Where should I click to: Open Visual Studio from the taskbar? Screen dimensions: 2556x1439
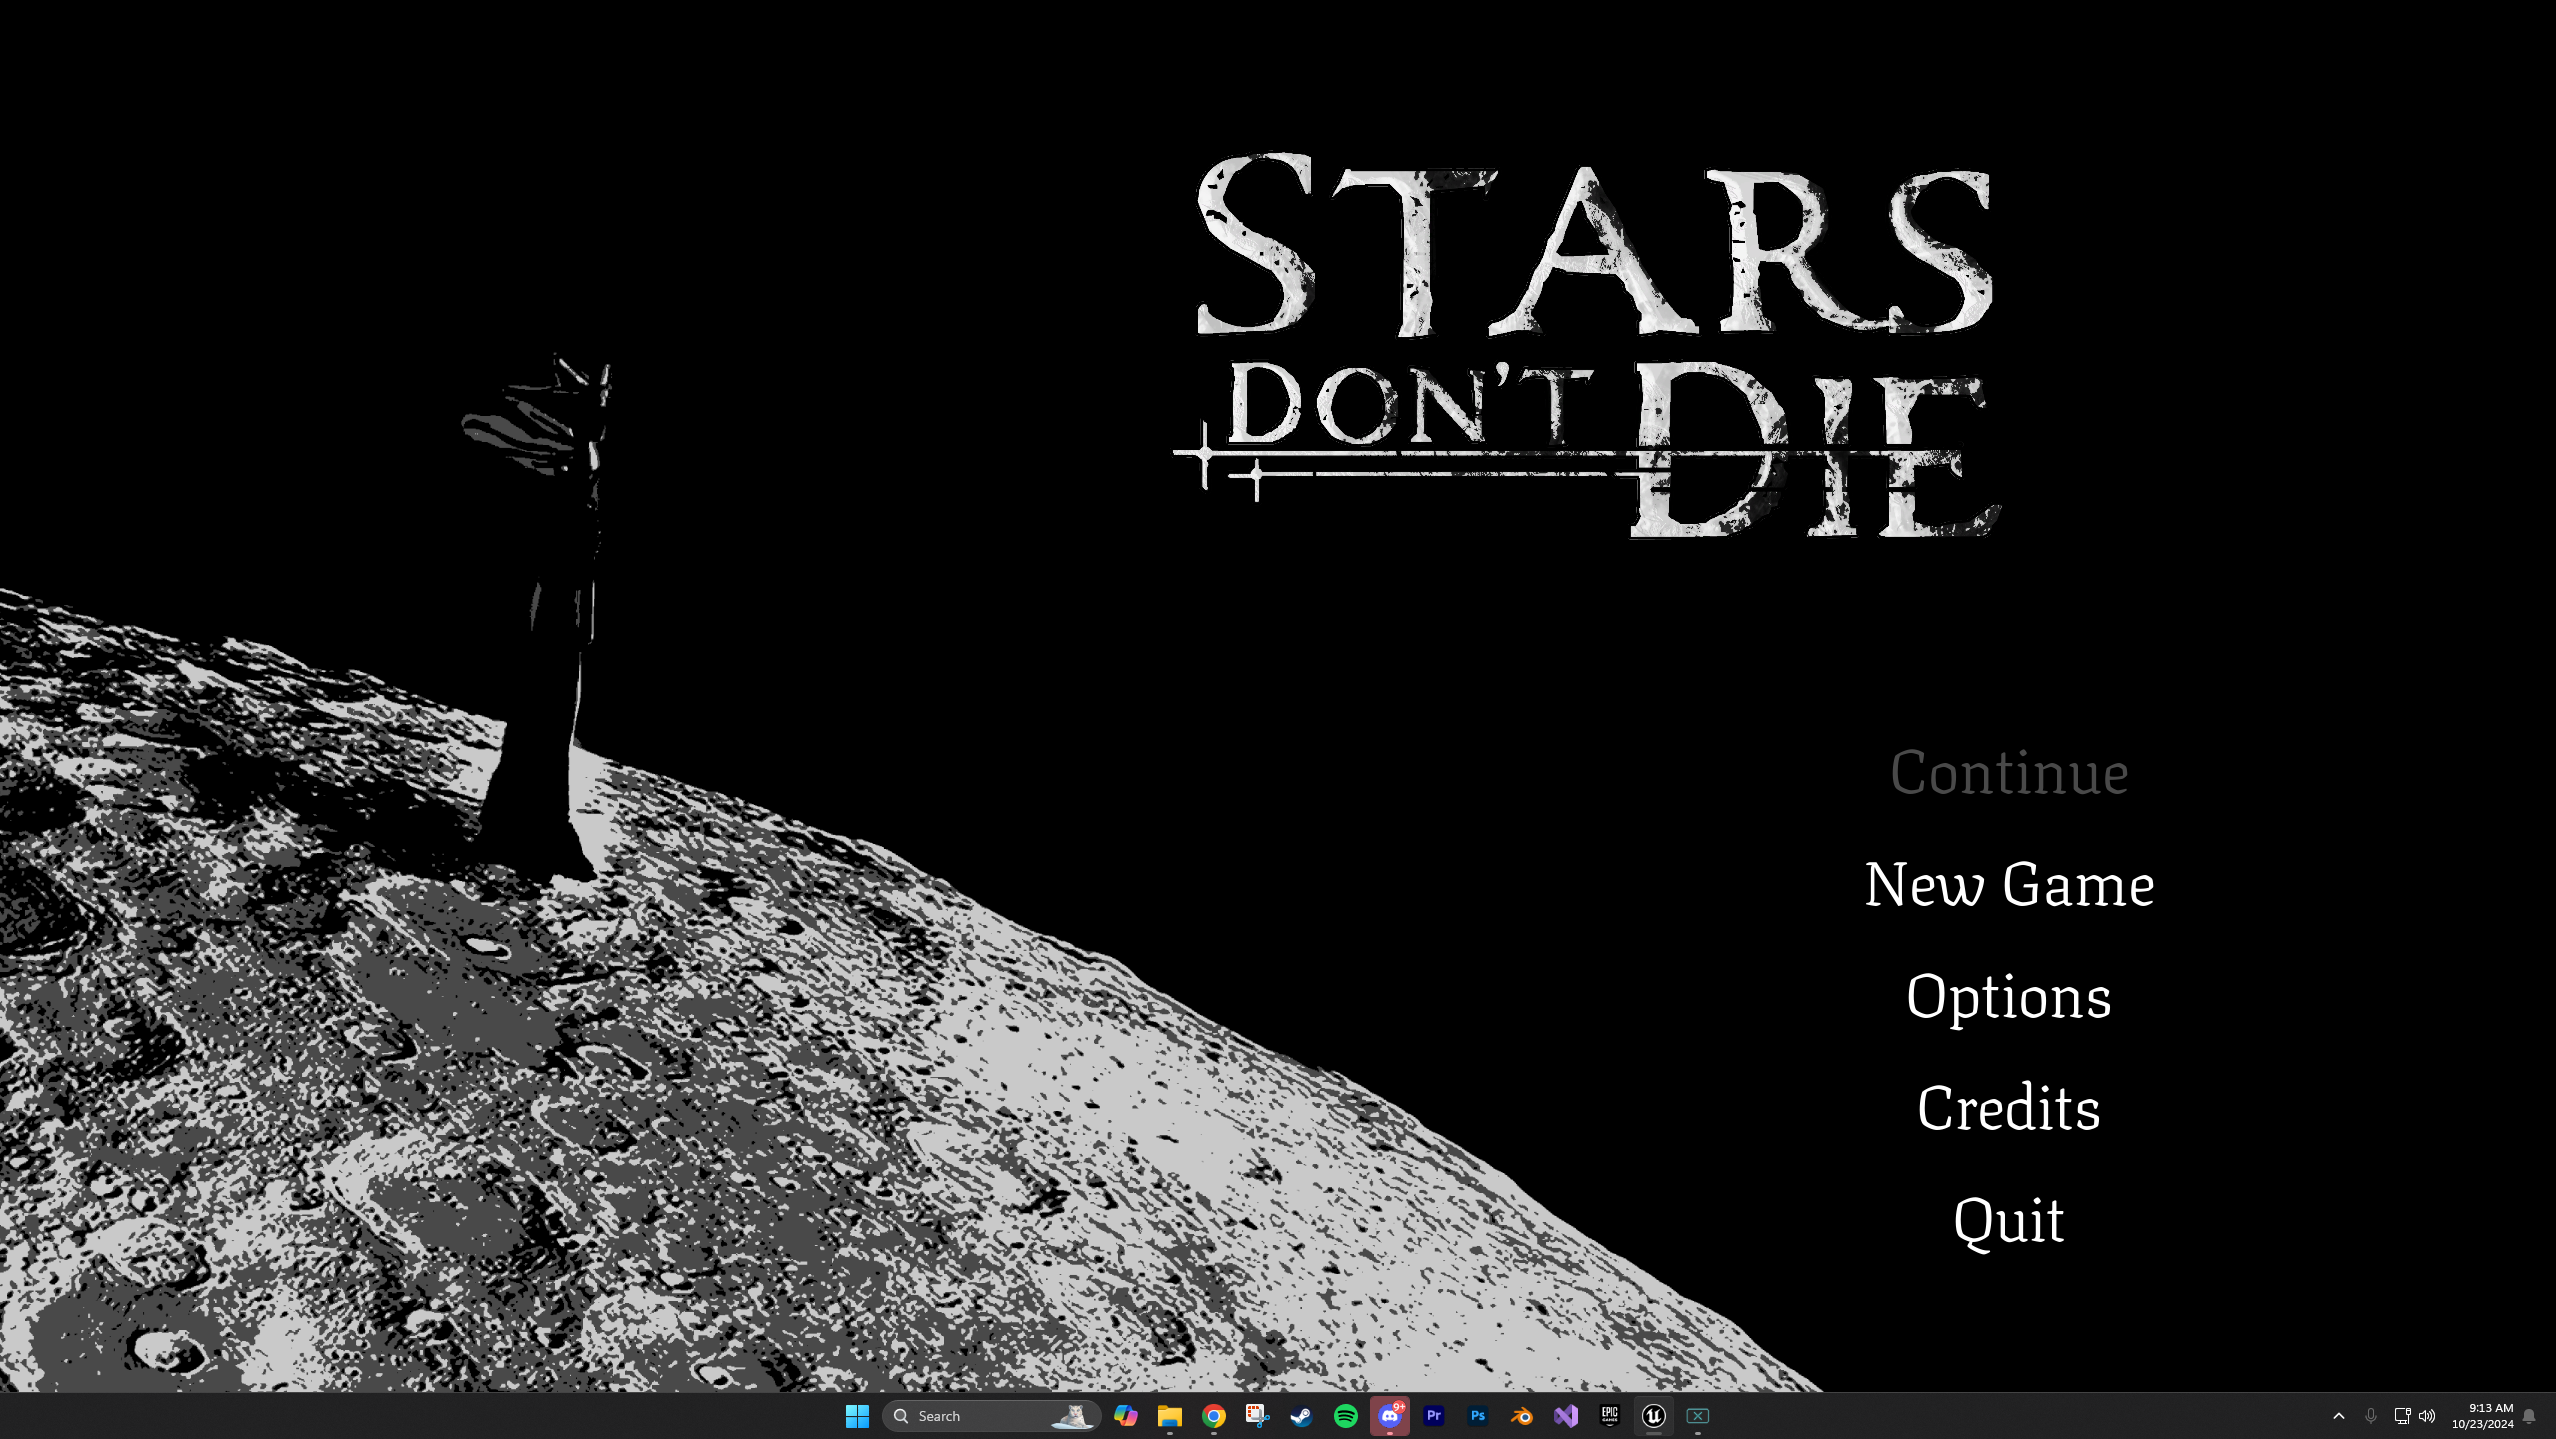coord(1565,1416)
